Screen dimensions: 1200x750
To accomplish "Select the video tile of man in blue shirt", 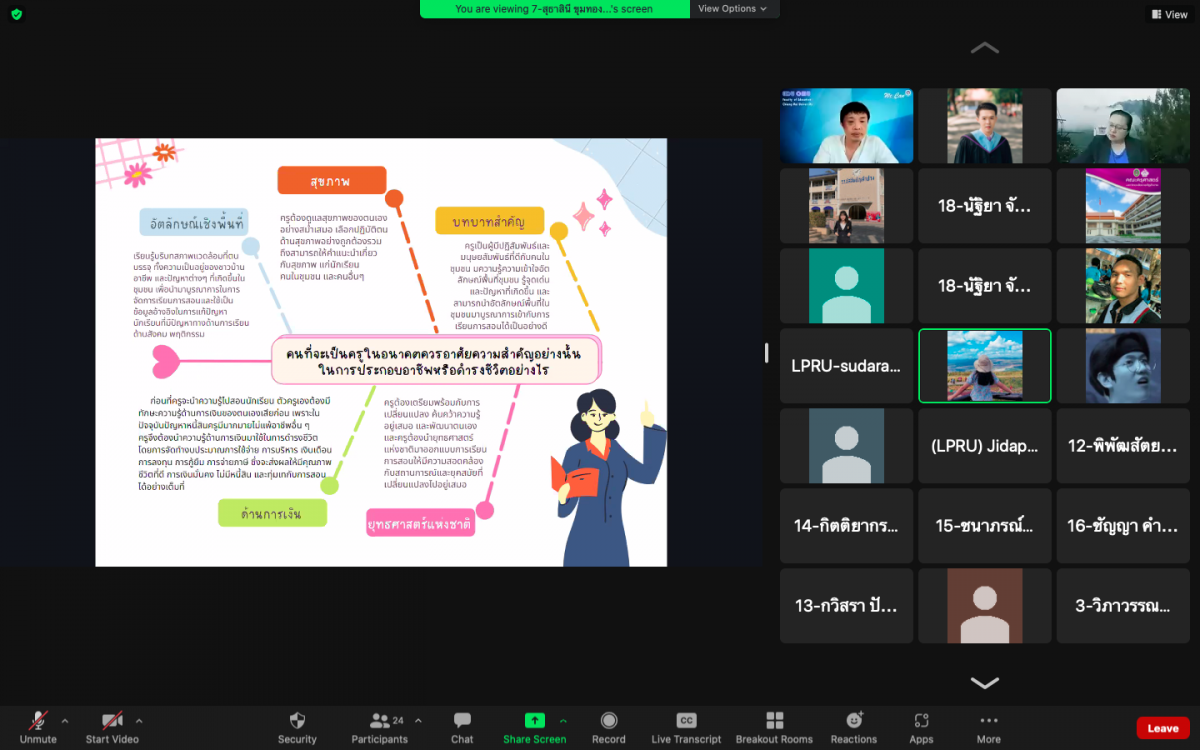I will 846,126.
